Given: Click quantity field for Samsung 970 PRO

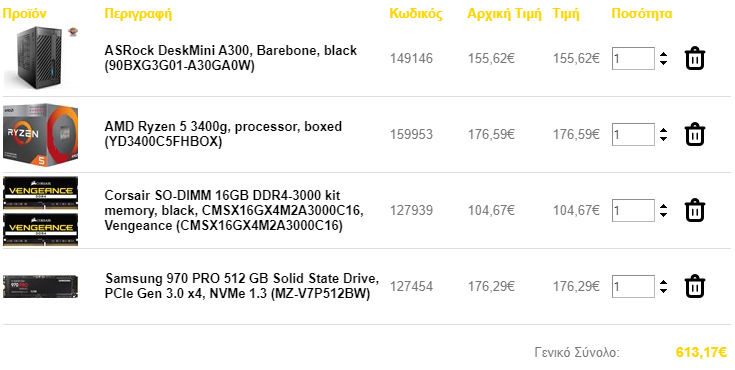Looking at the screenshot, I should (633, 287).
